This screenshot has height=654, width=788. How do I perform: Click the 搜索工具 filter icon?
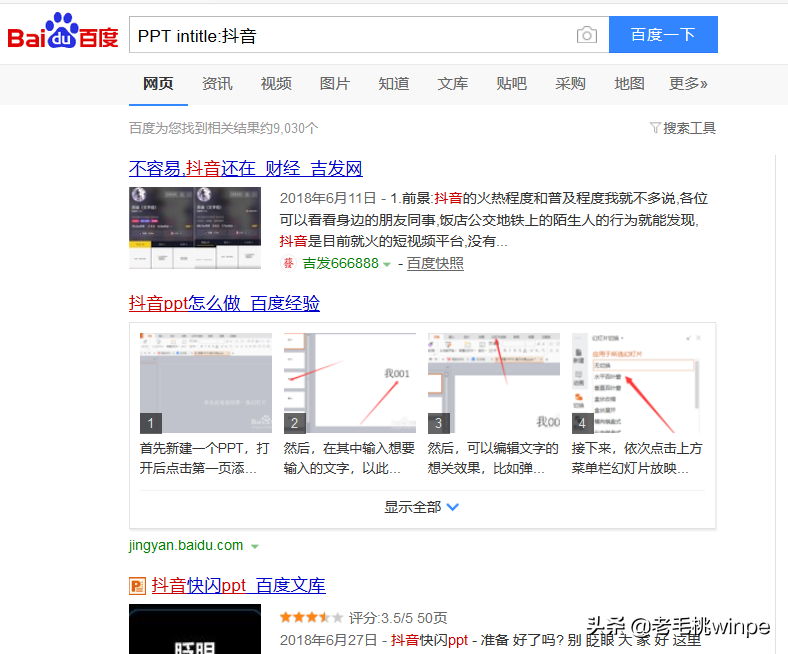pos(655,128)
